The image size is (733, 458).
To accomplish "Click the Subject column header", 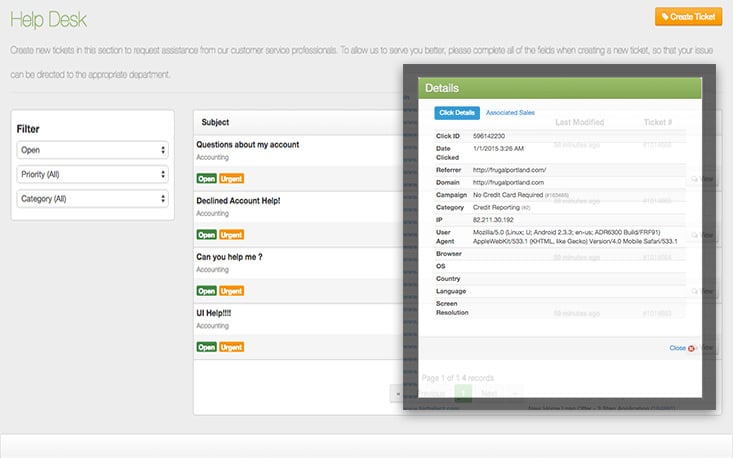I will pyautogui.click(x=215, y=122).
